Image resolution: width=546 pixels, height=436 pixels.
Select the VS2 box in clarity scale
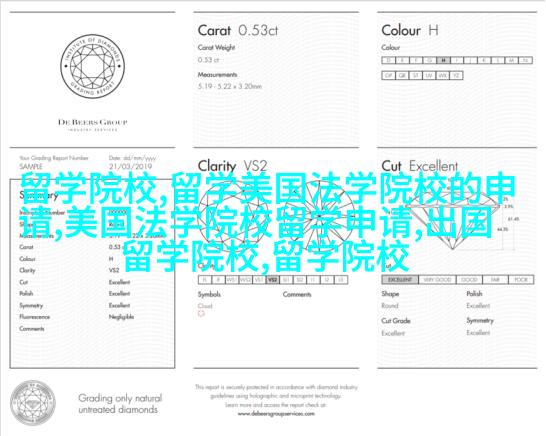pos(273,280)
